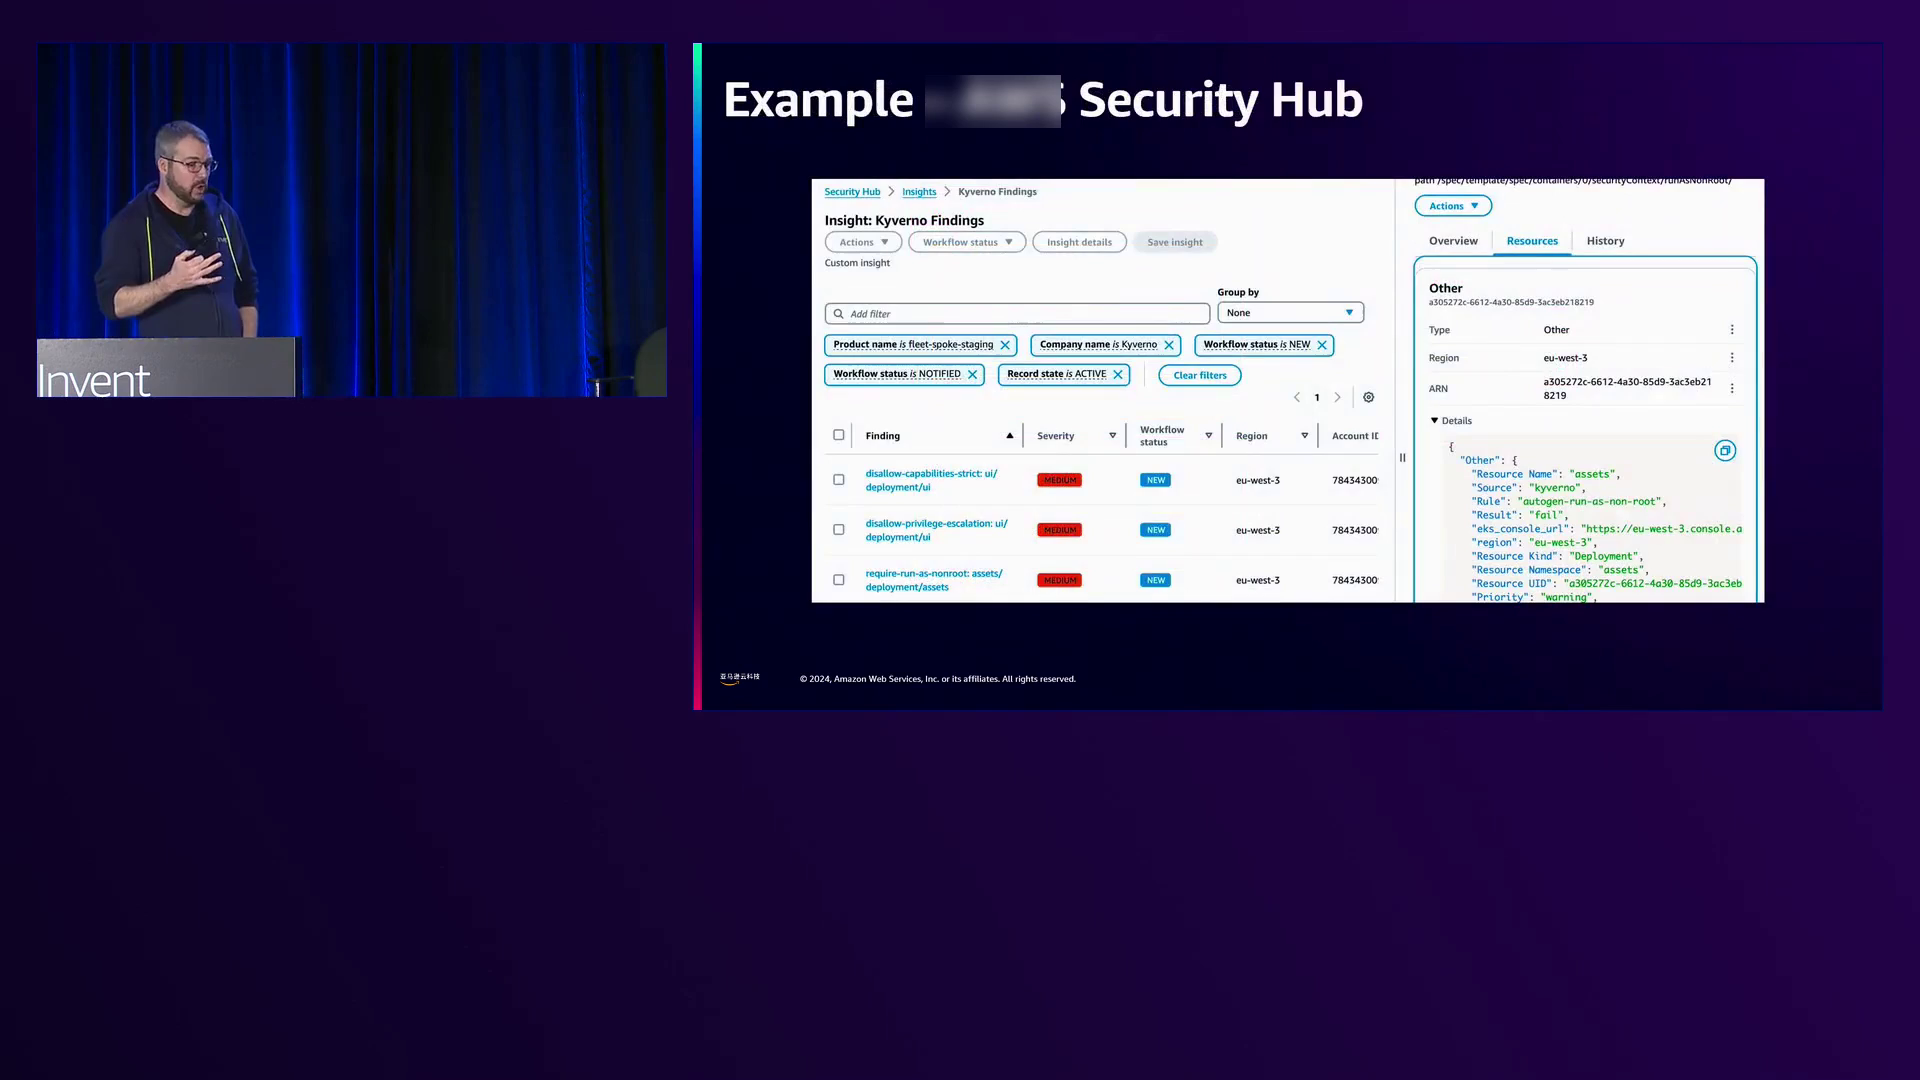
Task: Click eu-west-3 in disallow-privilege-escalation row
Action: 1257,531
